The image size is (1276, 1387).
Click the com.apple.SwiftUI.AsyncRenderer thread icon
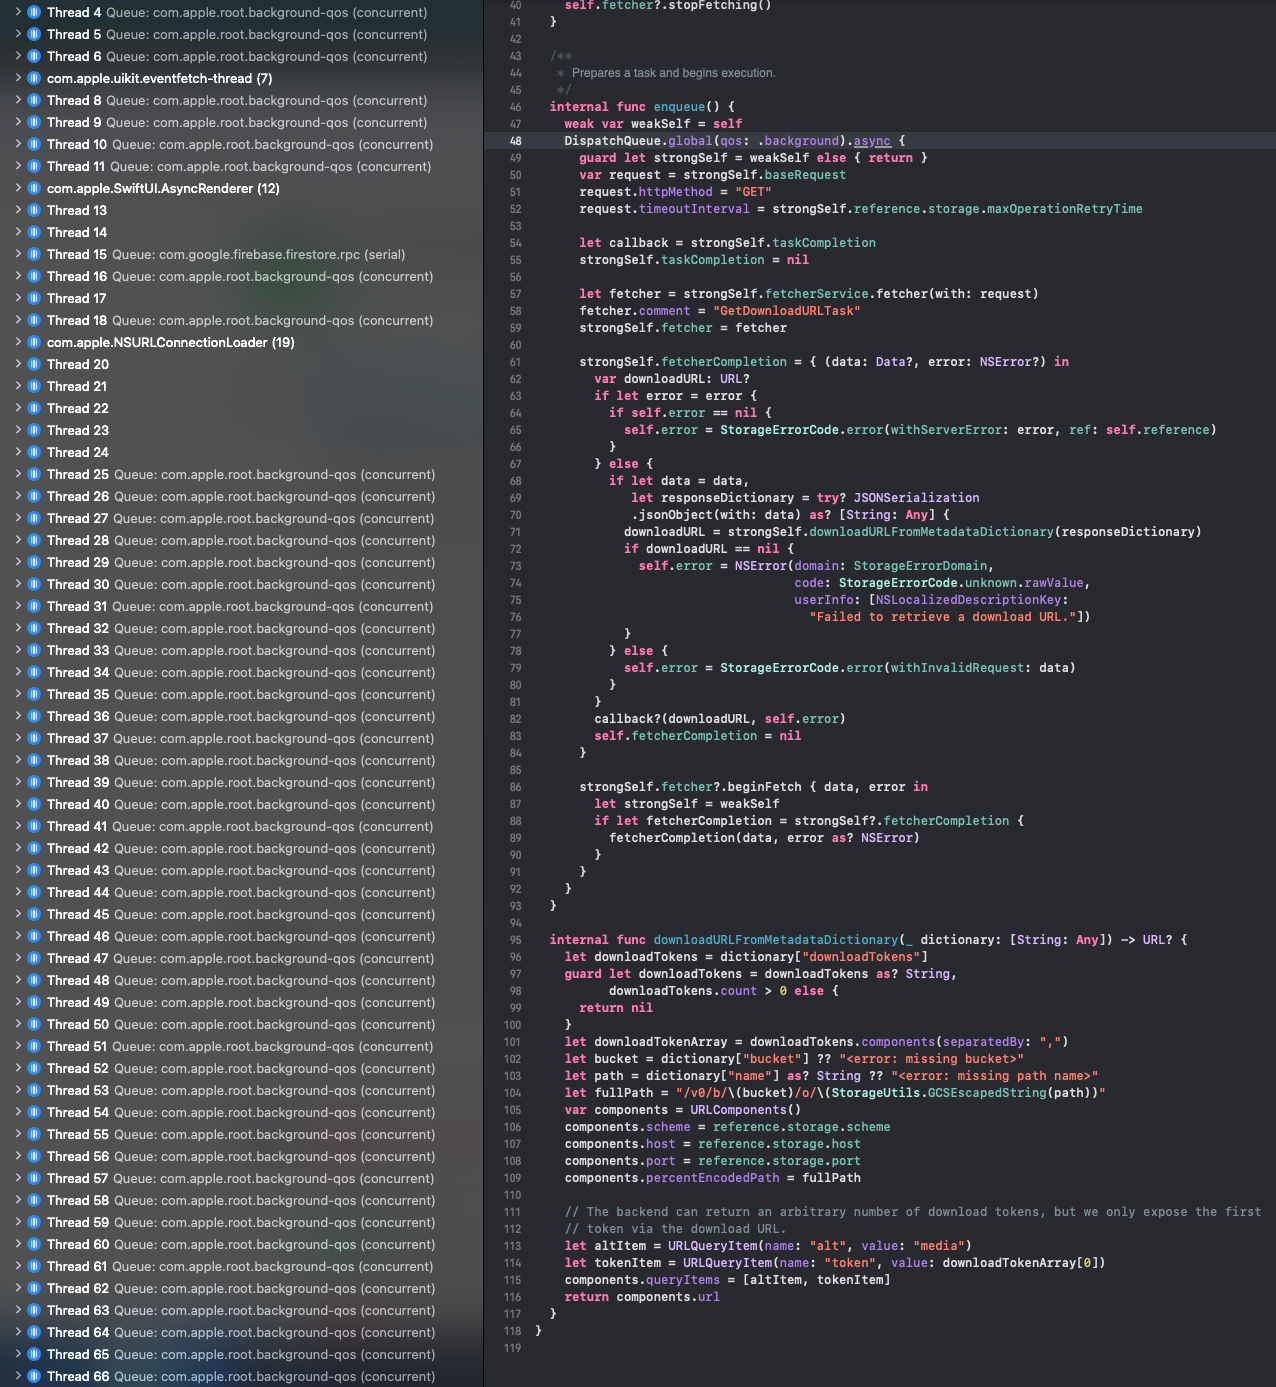point(35,188)
